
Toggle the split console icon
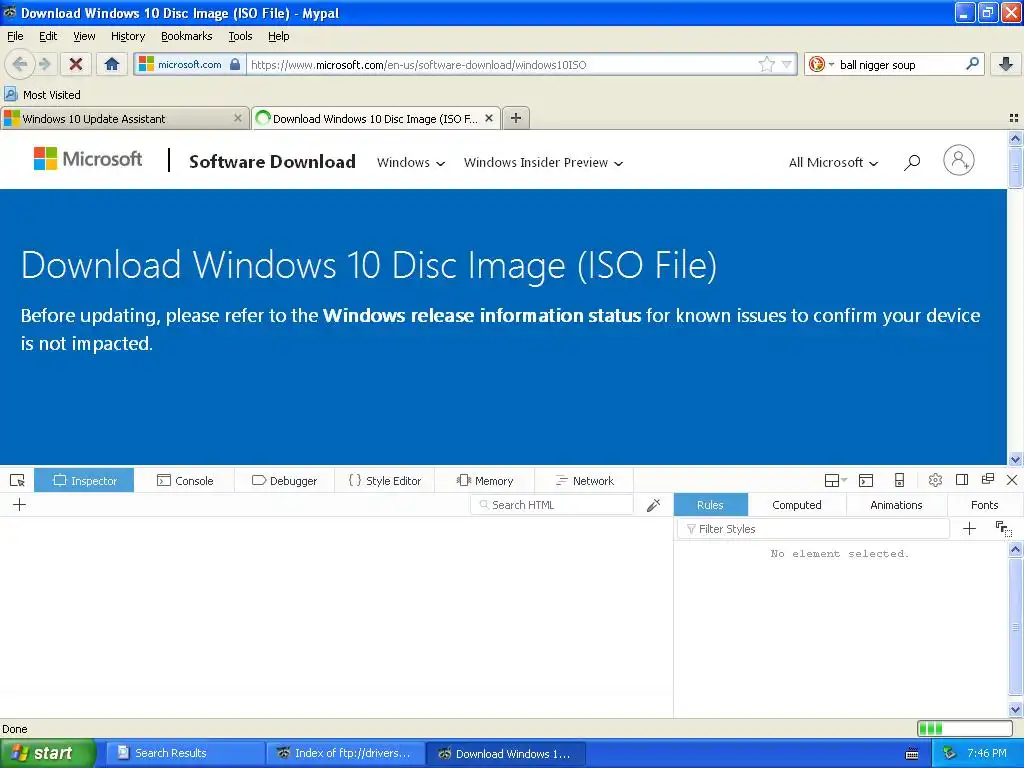coord(866,481)
